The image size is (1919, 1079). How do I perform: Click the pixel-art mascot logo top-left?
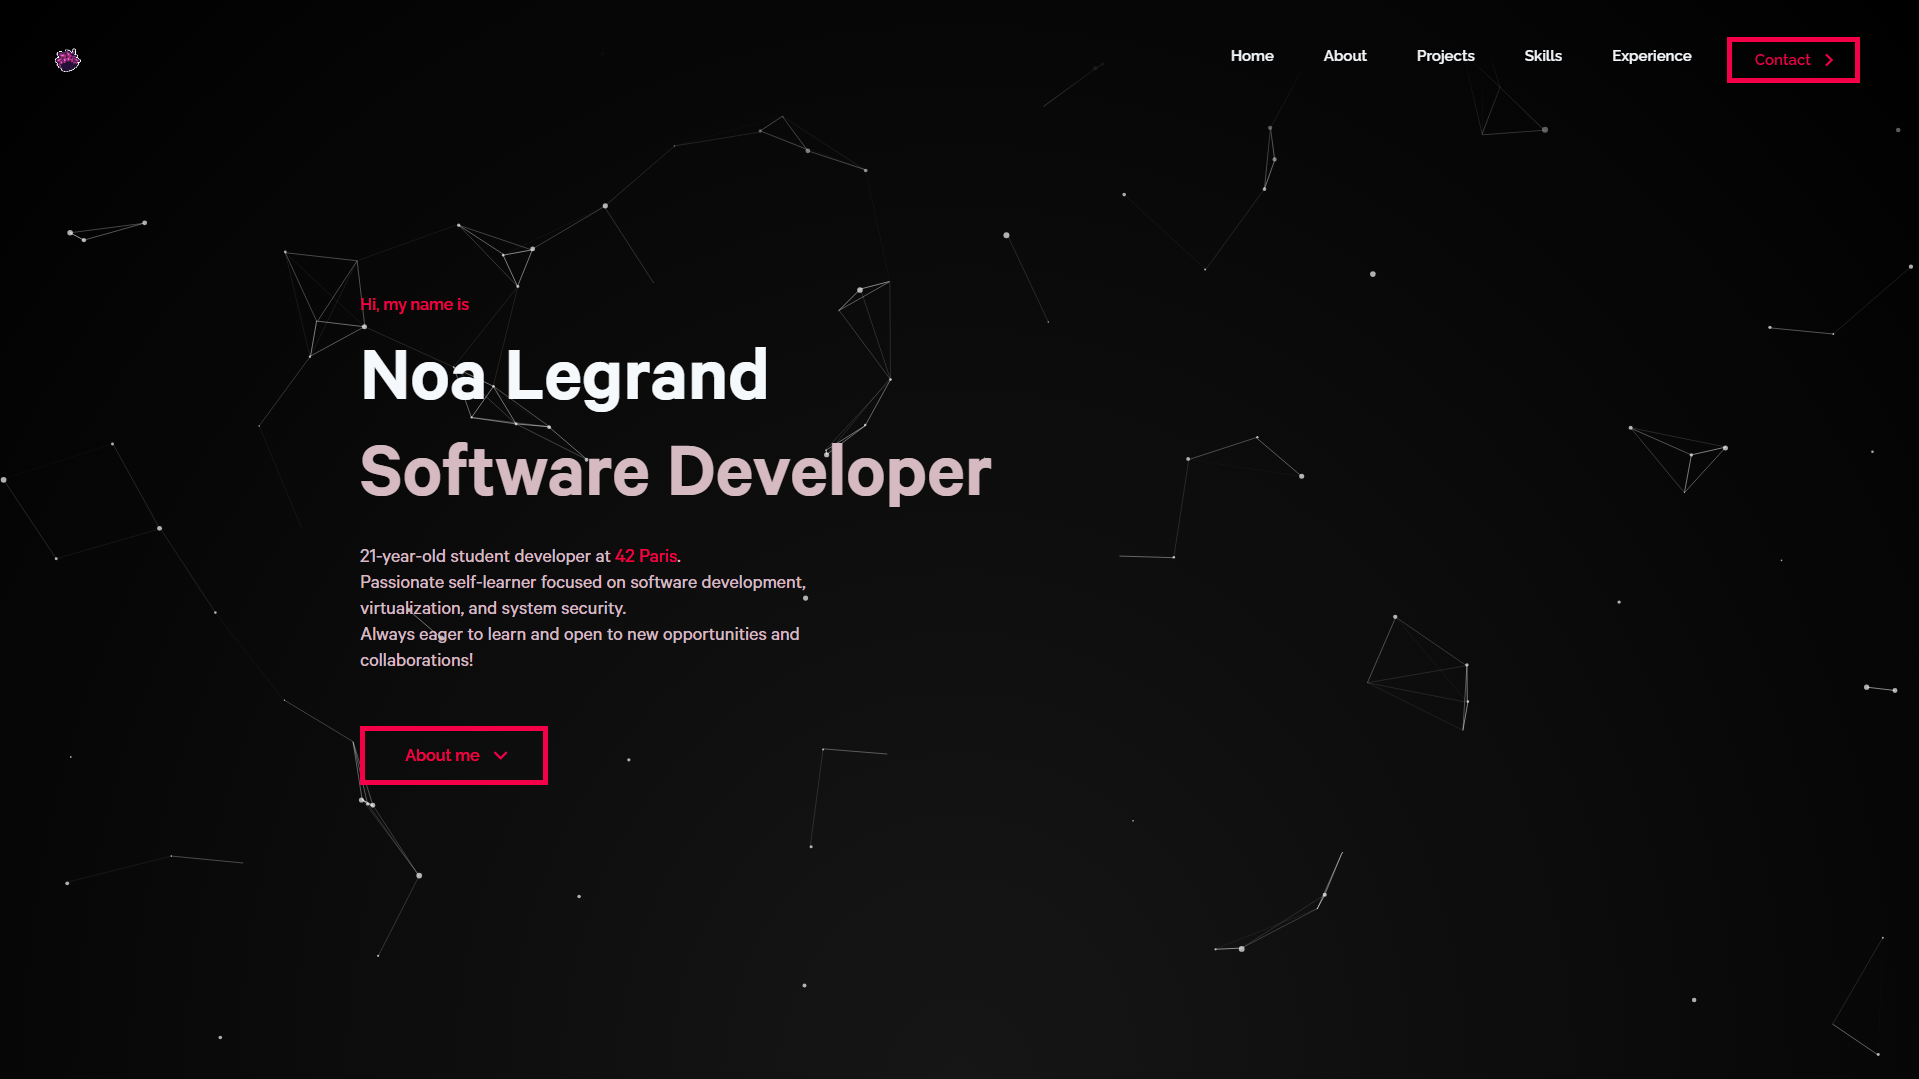[x=67, y=60]
